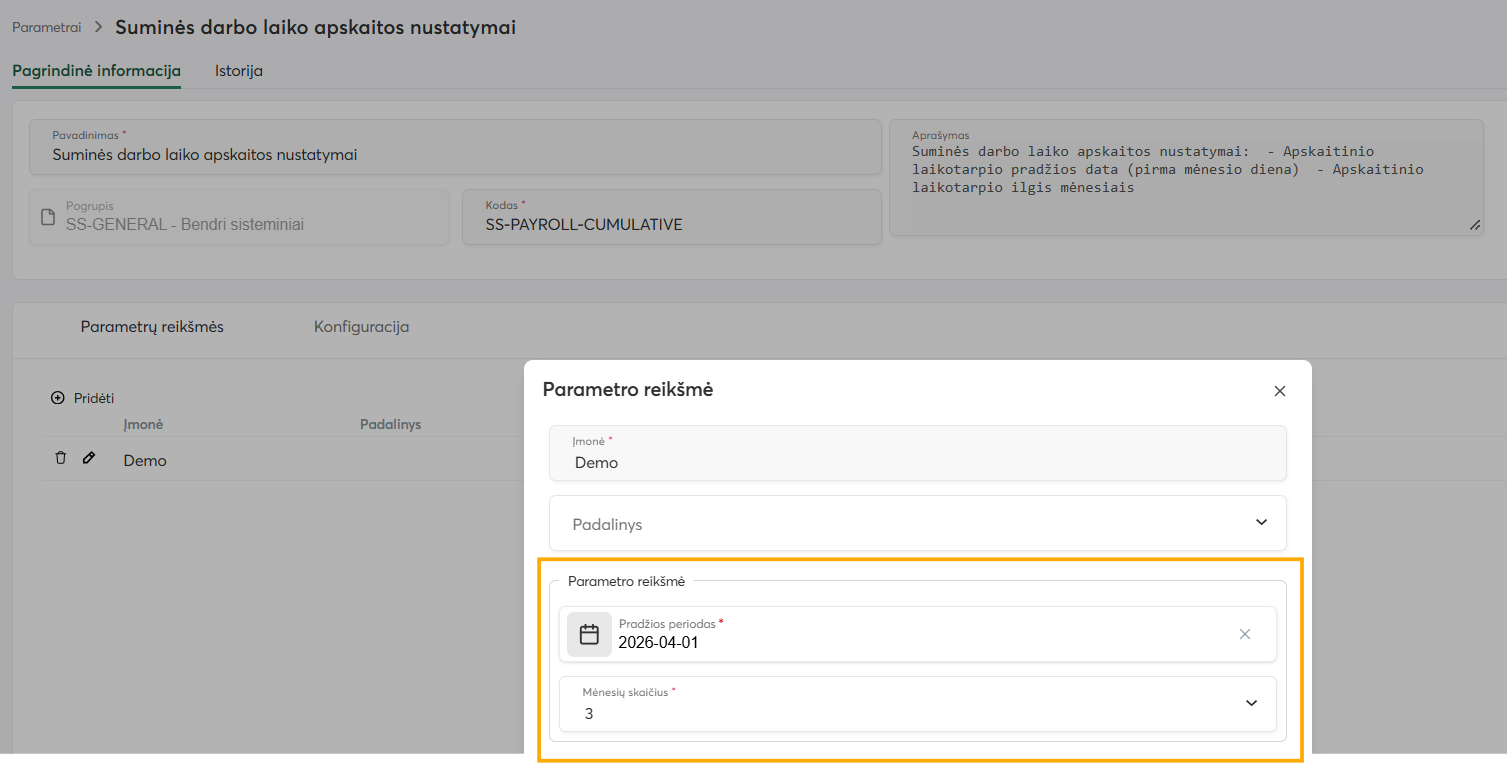
Task: Switch to the Istorija tab
Action: pos(239,71)
